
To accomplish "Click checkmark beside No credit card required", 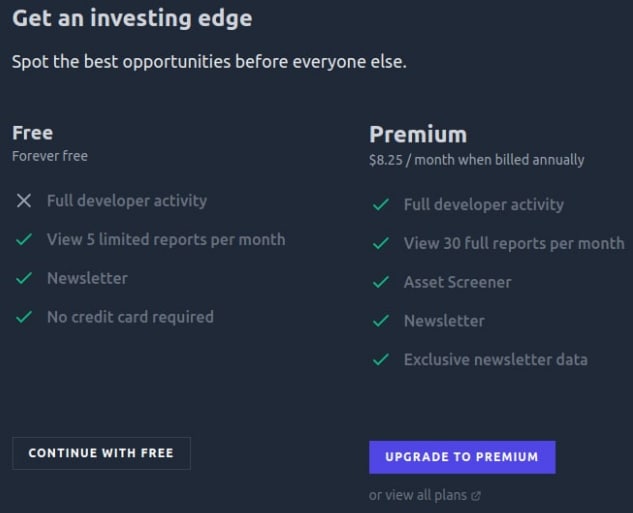I will point(24,317).
